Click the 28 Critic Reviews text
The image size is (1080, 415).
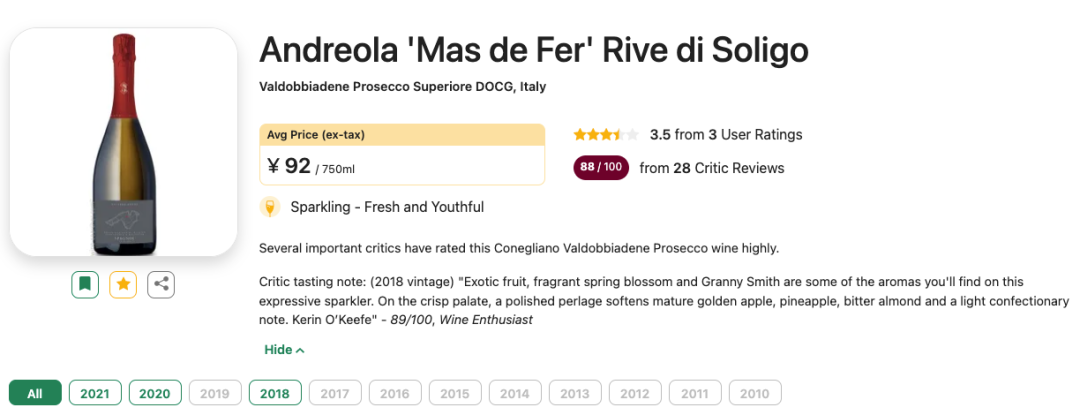(729, 168)
